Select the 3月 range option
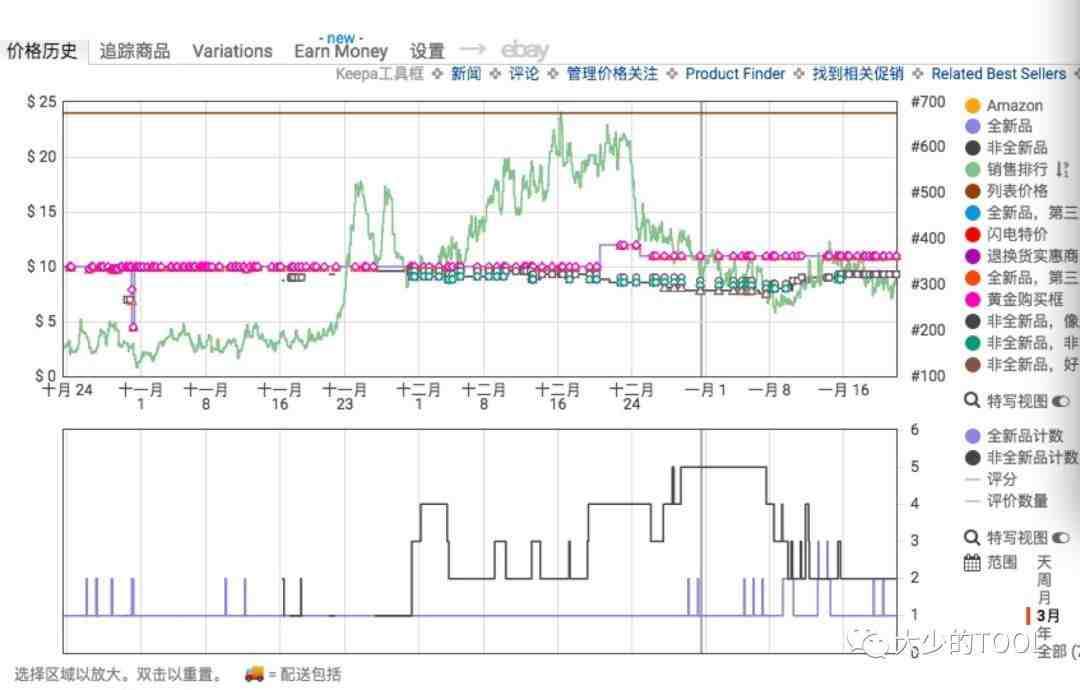Viewport: 1080px width, 690px height. click(1047, 615)
